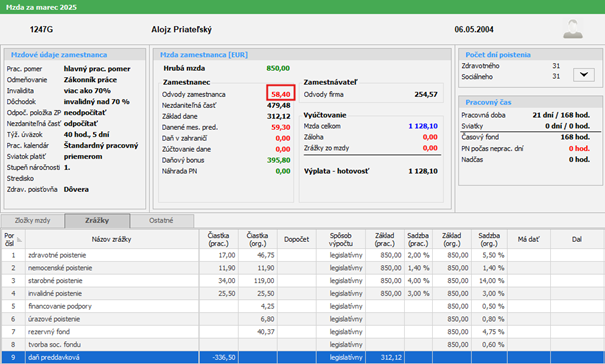Click the employee avatar photo placeholder
This screenshot has height=364, width=605.
tap(573, 29)
